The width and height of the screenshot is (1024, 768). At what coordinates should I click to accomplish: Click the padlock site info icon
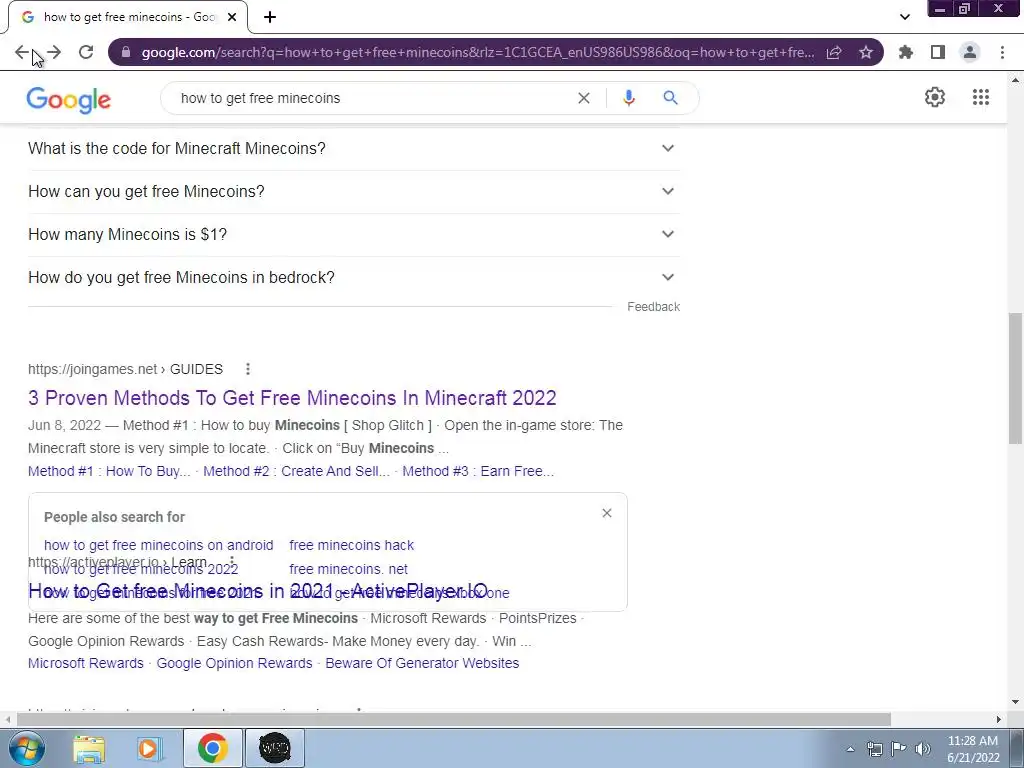coord(126,52)
